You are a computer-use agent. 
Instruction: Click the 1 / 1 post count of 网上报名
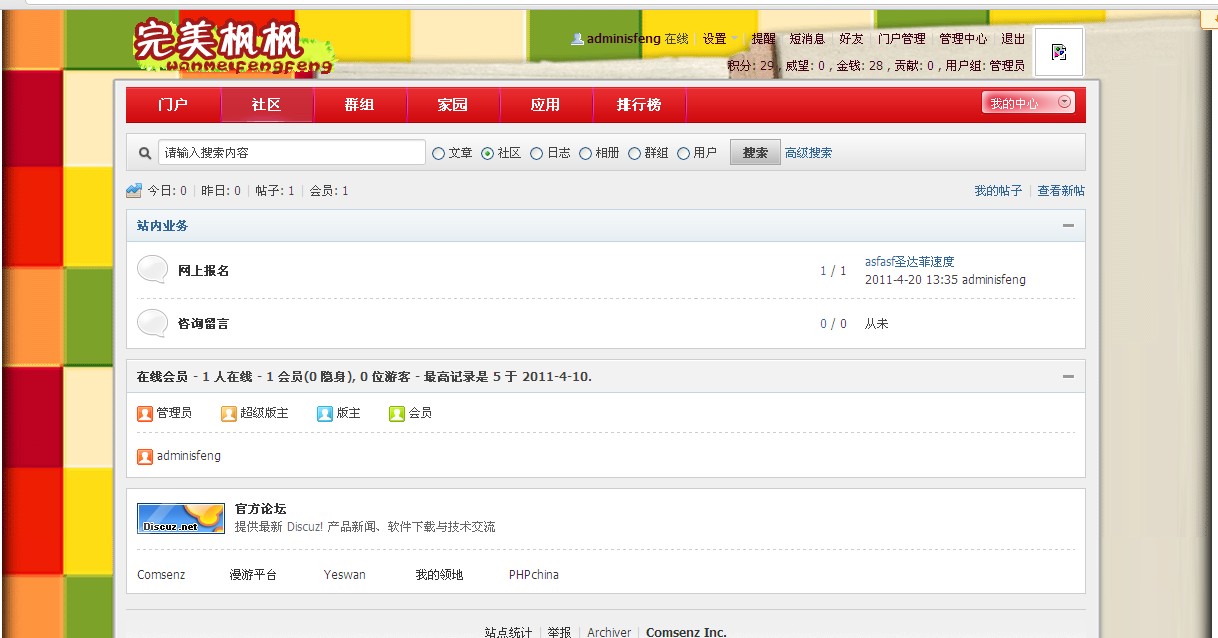833,271
